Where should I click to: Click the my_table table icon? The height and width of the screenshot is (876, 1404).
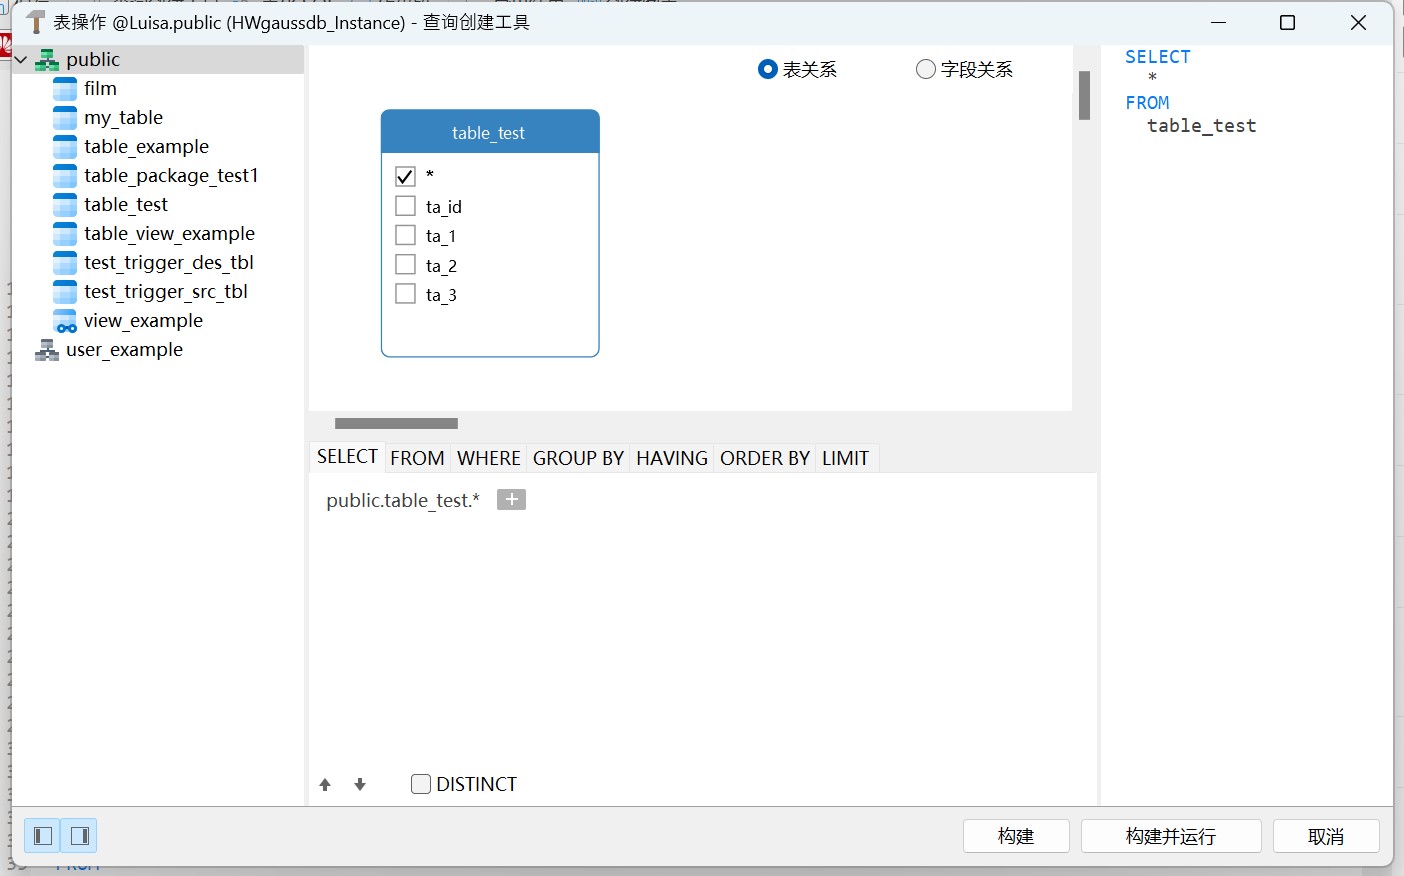[x=65, y=117]
